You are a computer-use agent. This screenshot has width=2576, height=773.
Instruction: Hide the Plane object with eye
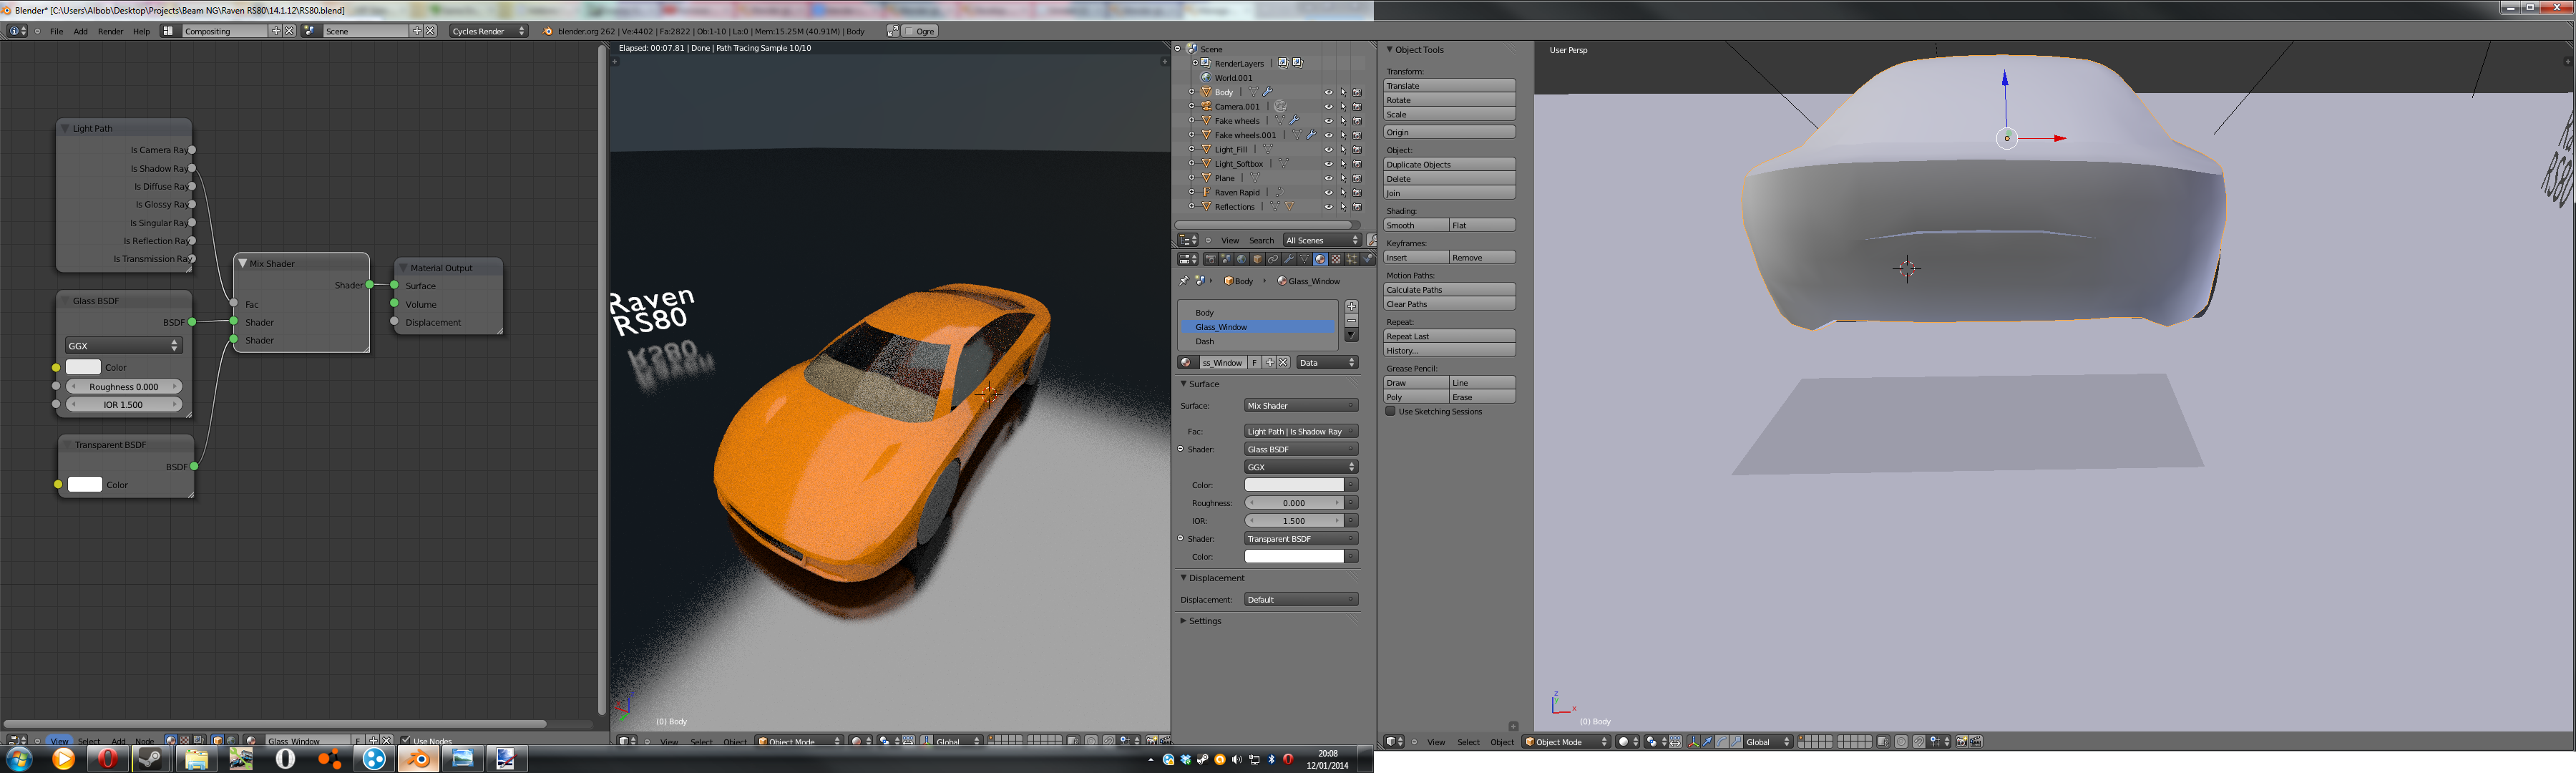coord(1328,178)
